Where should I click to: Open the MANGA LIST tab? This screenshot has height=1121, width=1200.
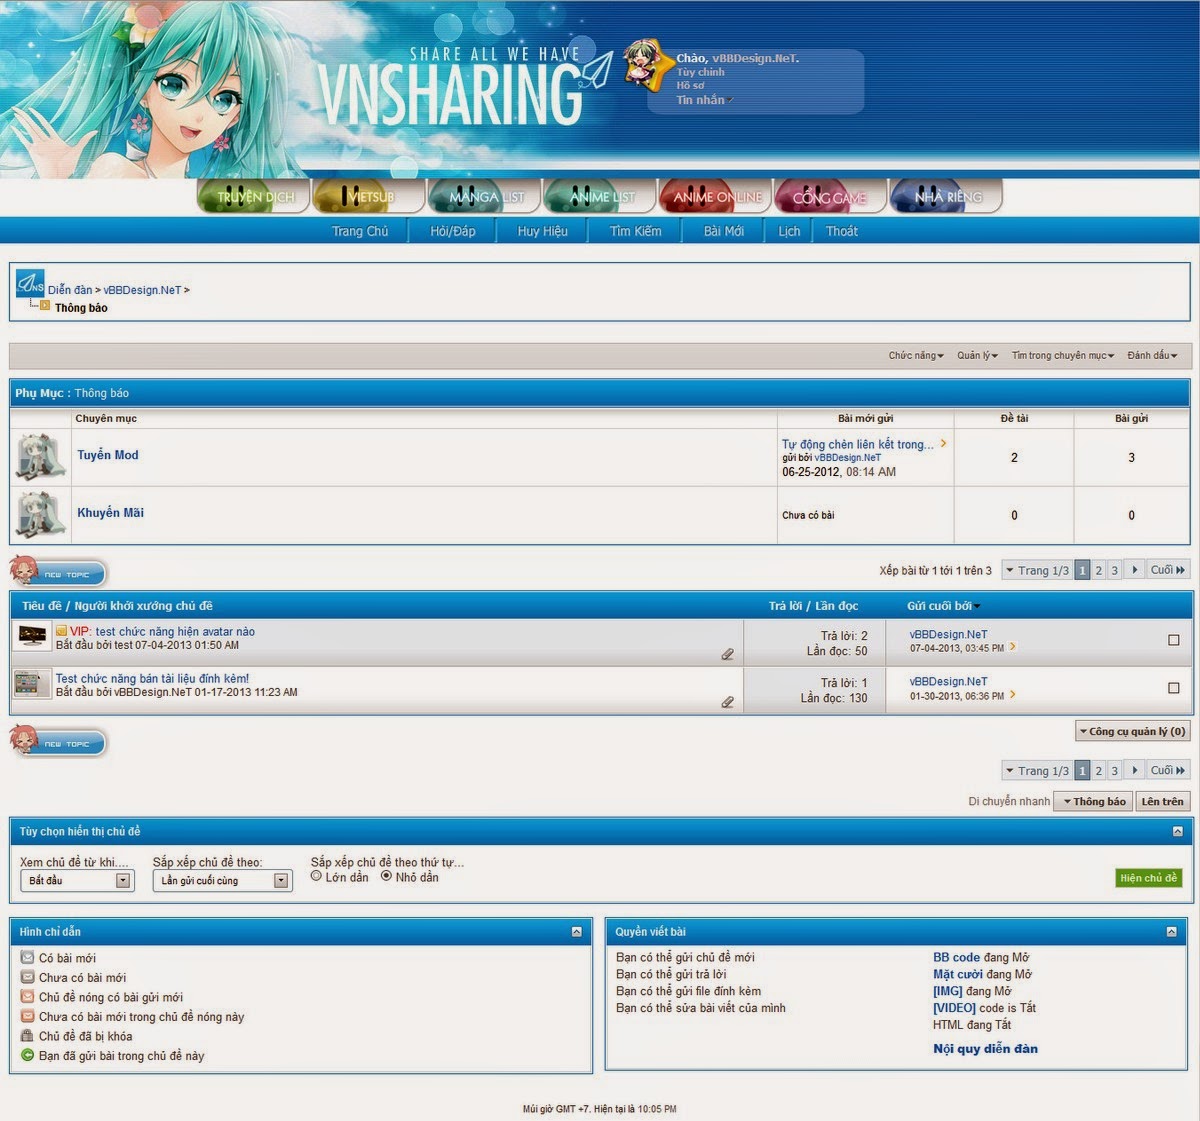tap(485, 196)
